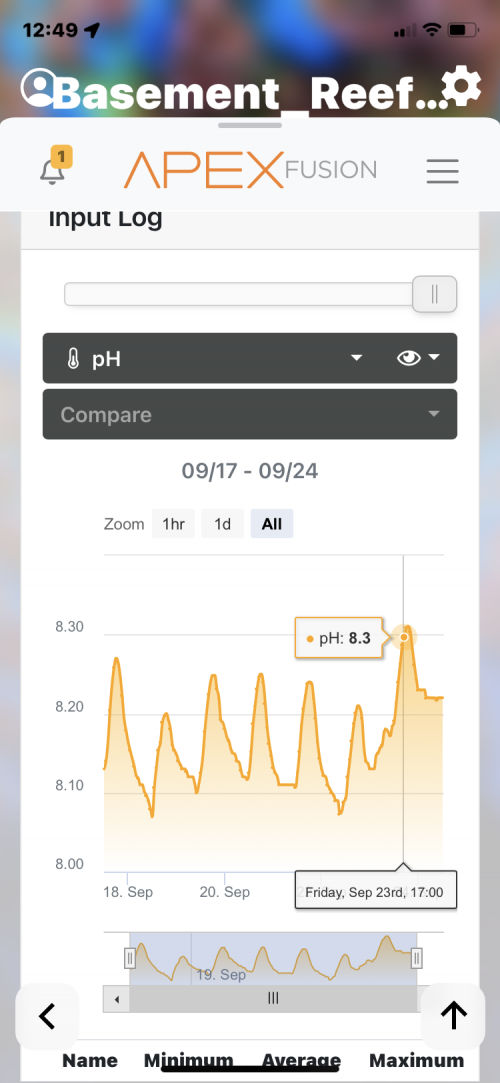Expand the arrow next to the eye icon
The width and height of the screenshot is (500, 1083).
coord(434,358)
